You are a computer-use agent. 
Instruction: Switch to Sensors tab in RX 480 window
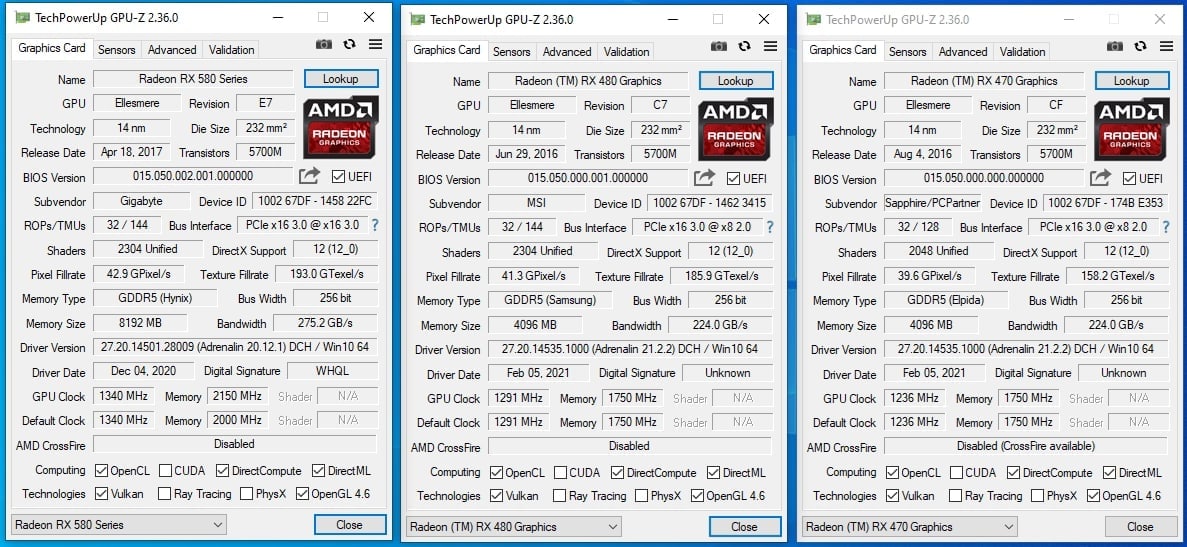coord(512,52)
